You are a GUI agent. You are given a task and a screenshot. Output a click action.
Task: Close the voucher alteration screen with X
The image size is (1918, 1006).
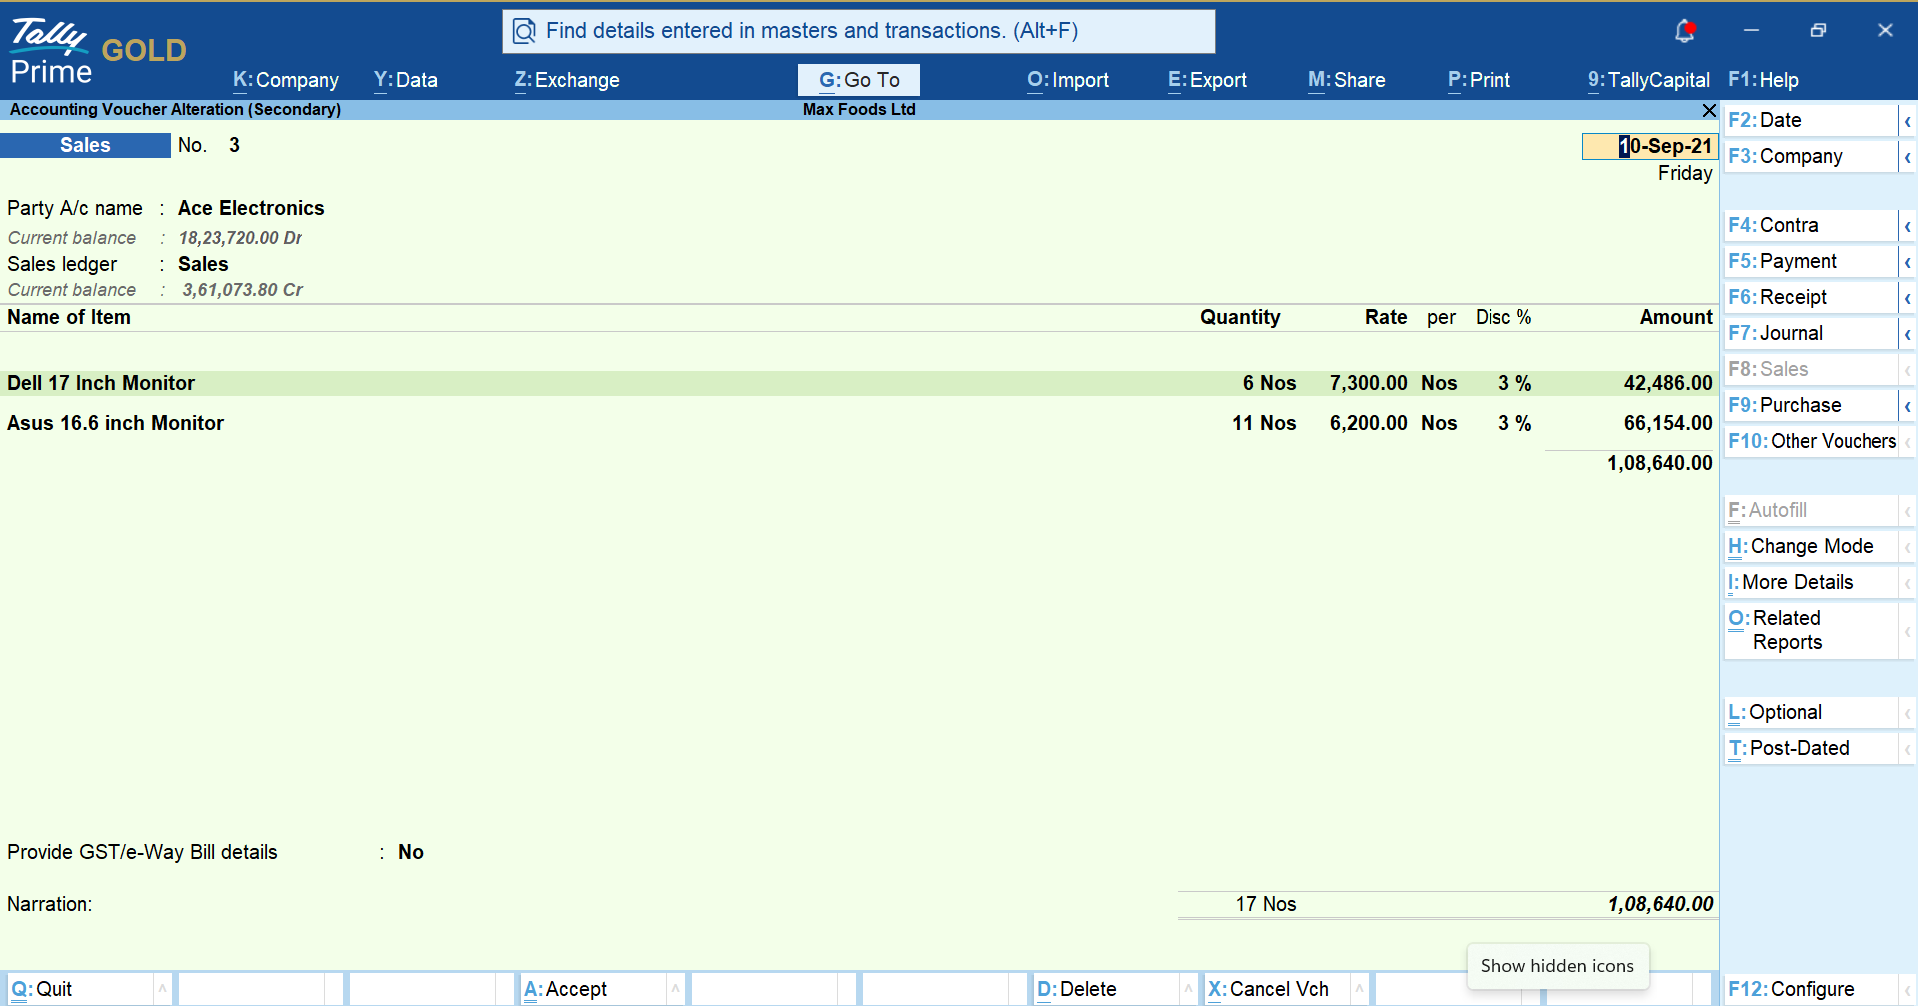coord(1709,110)
